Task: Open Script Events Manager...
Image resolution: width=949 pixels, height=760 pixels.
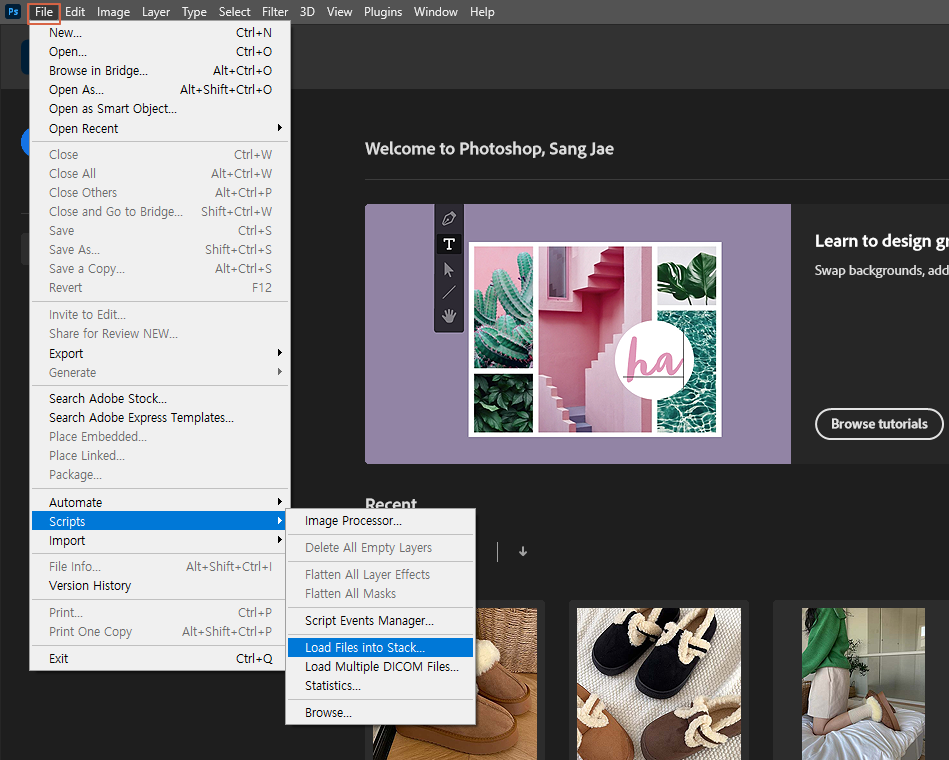Action: [x=380, y=621]
